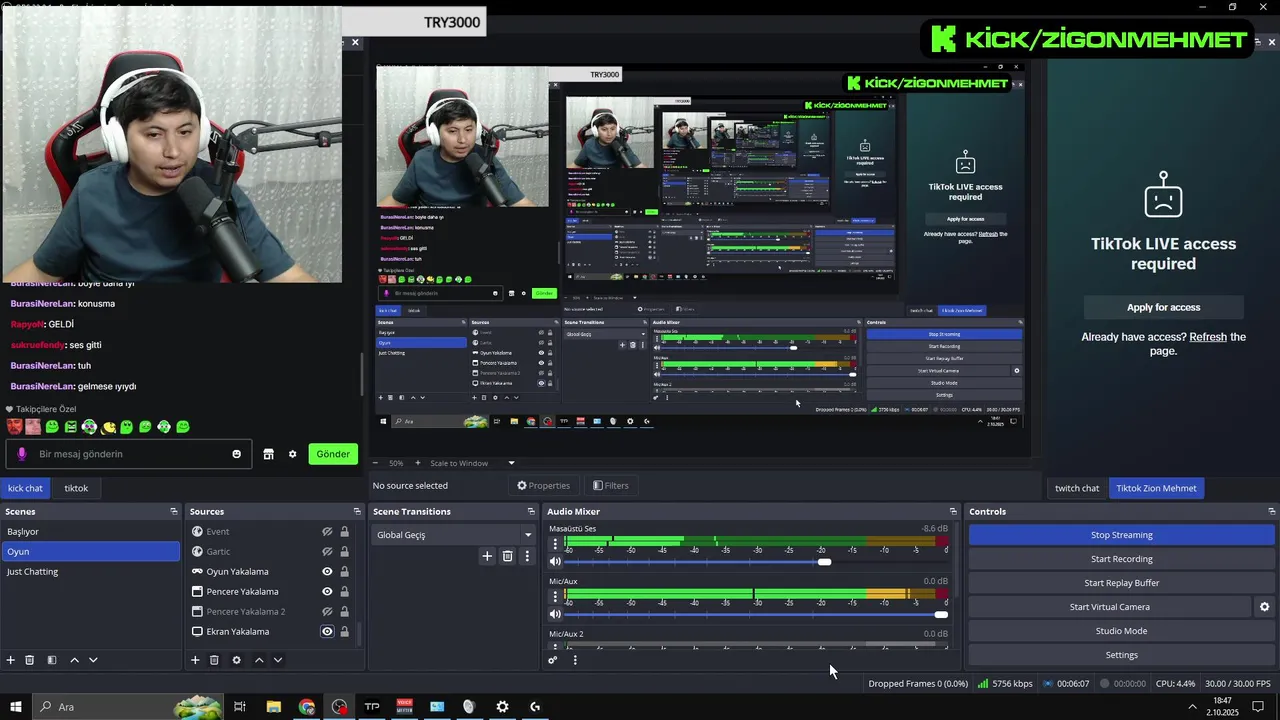The height and width of the screenshot is (720, 1280).
Task: Hide the Oyun Yakalama source
Action: 327,572
